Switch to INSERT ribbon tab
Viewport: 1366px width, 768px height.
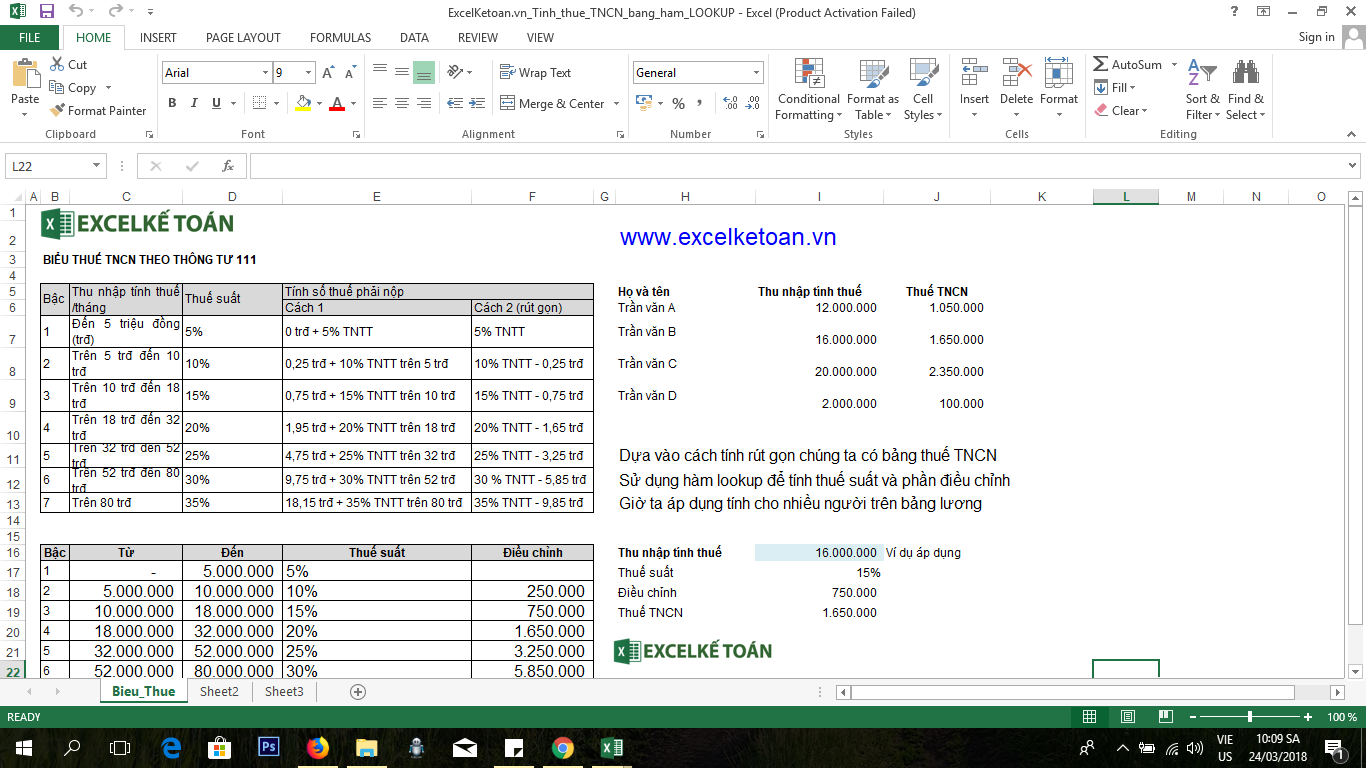tap(158, 38)
